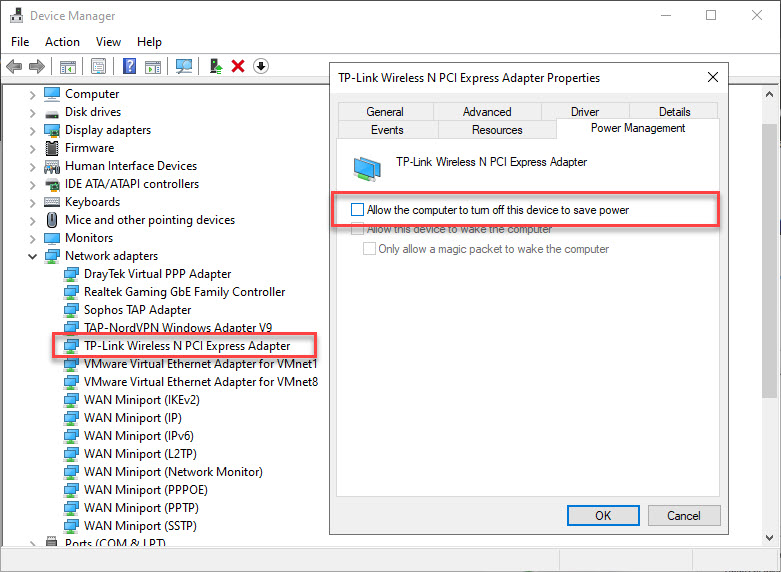Click the Monitors category icon
Screen dimensions: 781x572
(52, 238)
